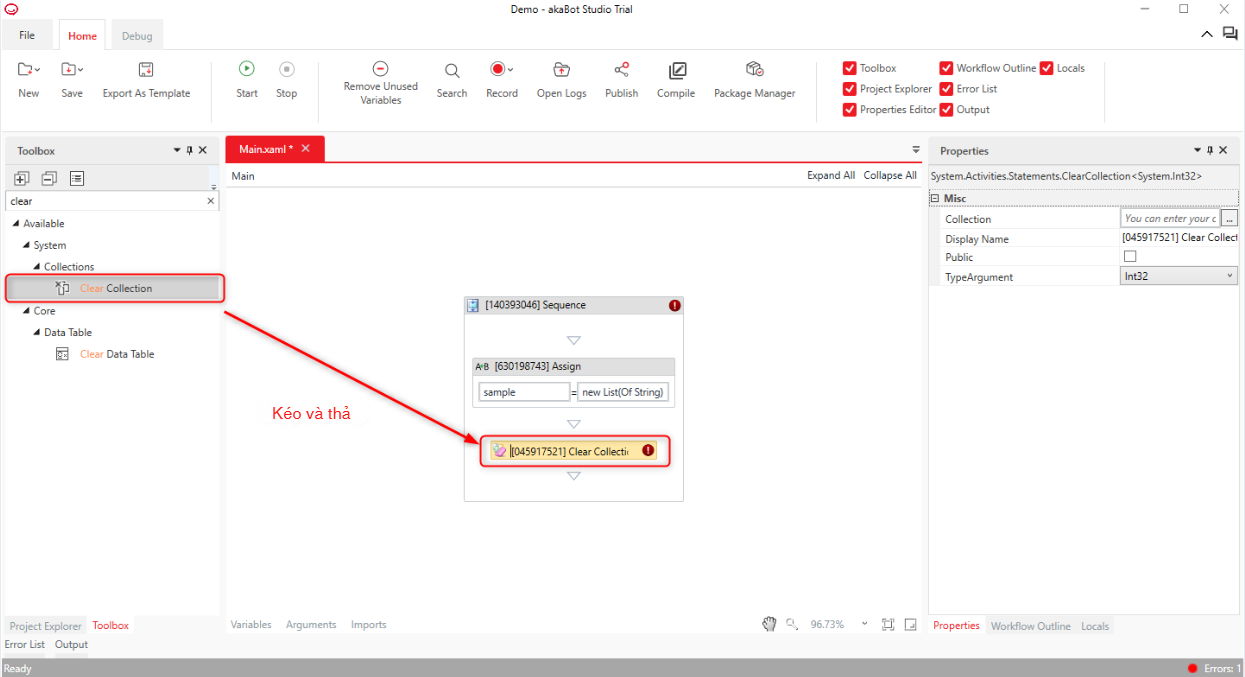Start the workflow with the play icon
This screenshot has height=677, width=1245.
(x=246, y=69)
